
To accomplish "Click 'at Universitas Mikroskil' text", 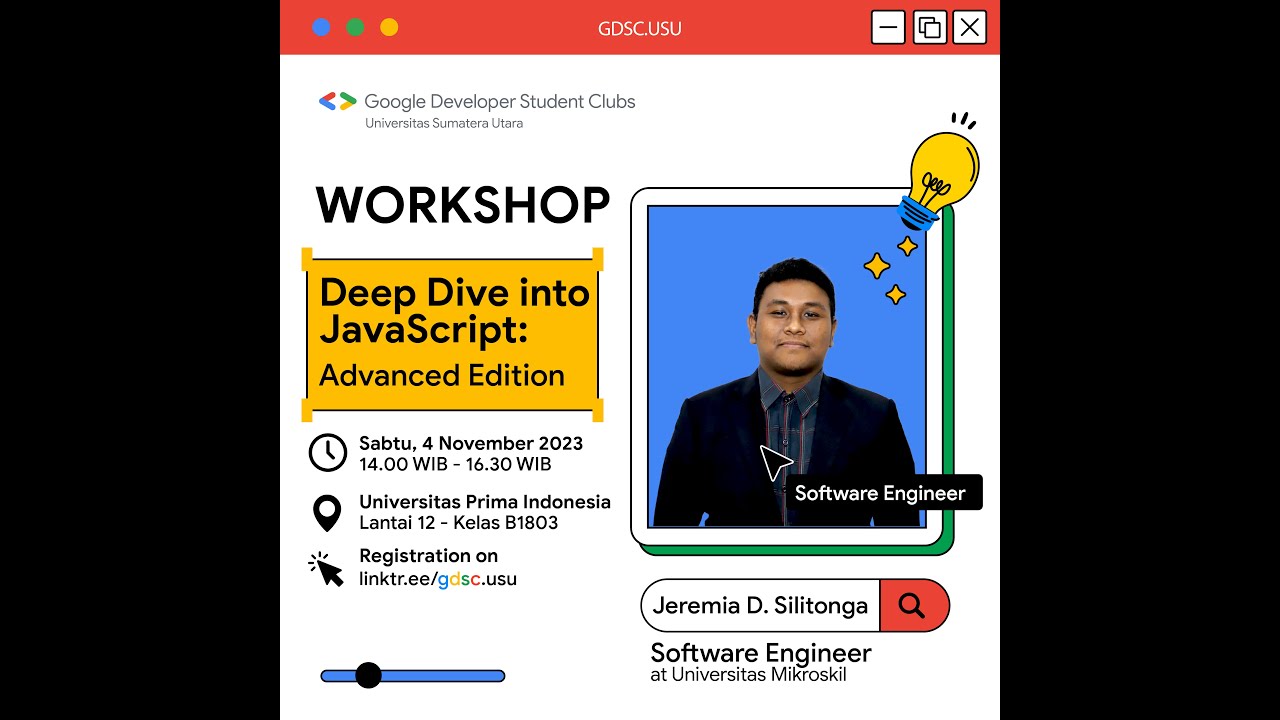I will (x=749, y=675).
